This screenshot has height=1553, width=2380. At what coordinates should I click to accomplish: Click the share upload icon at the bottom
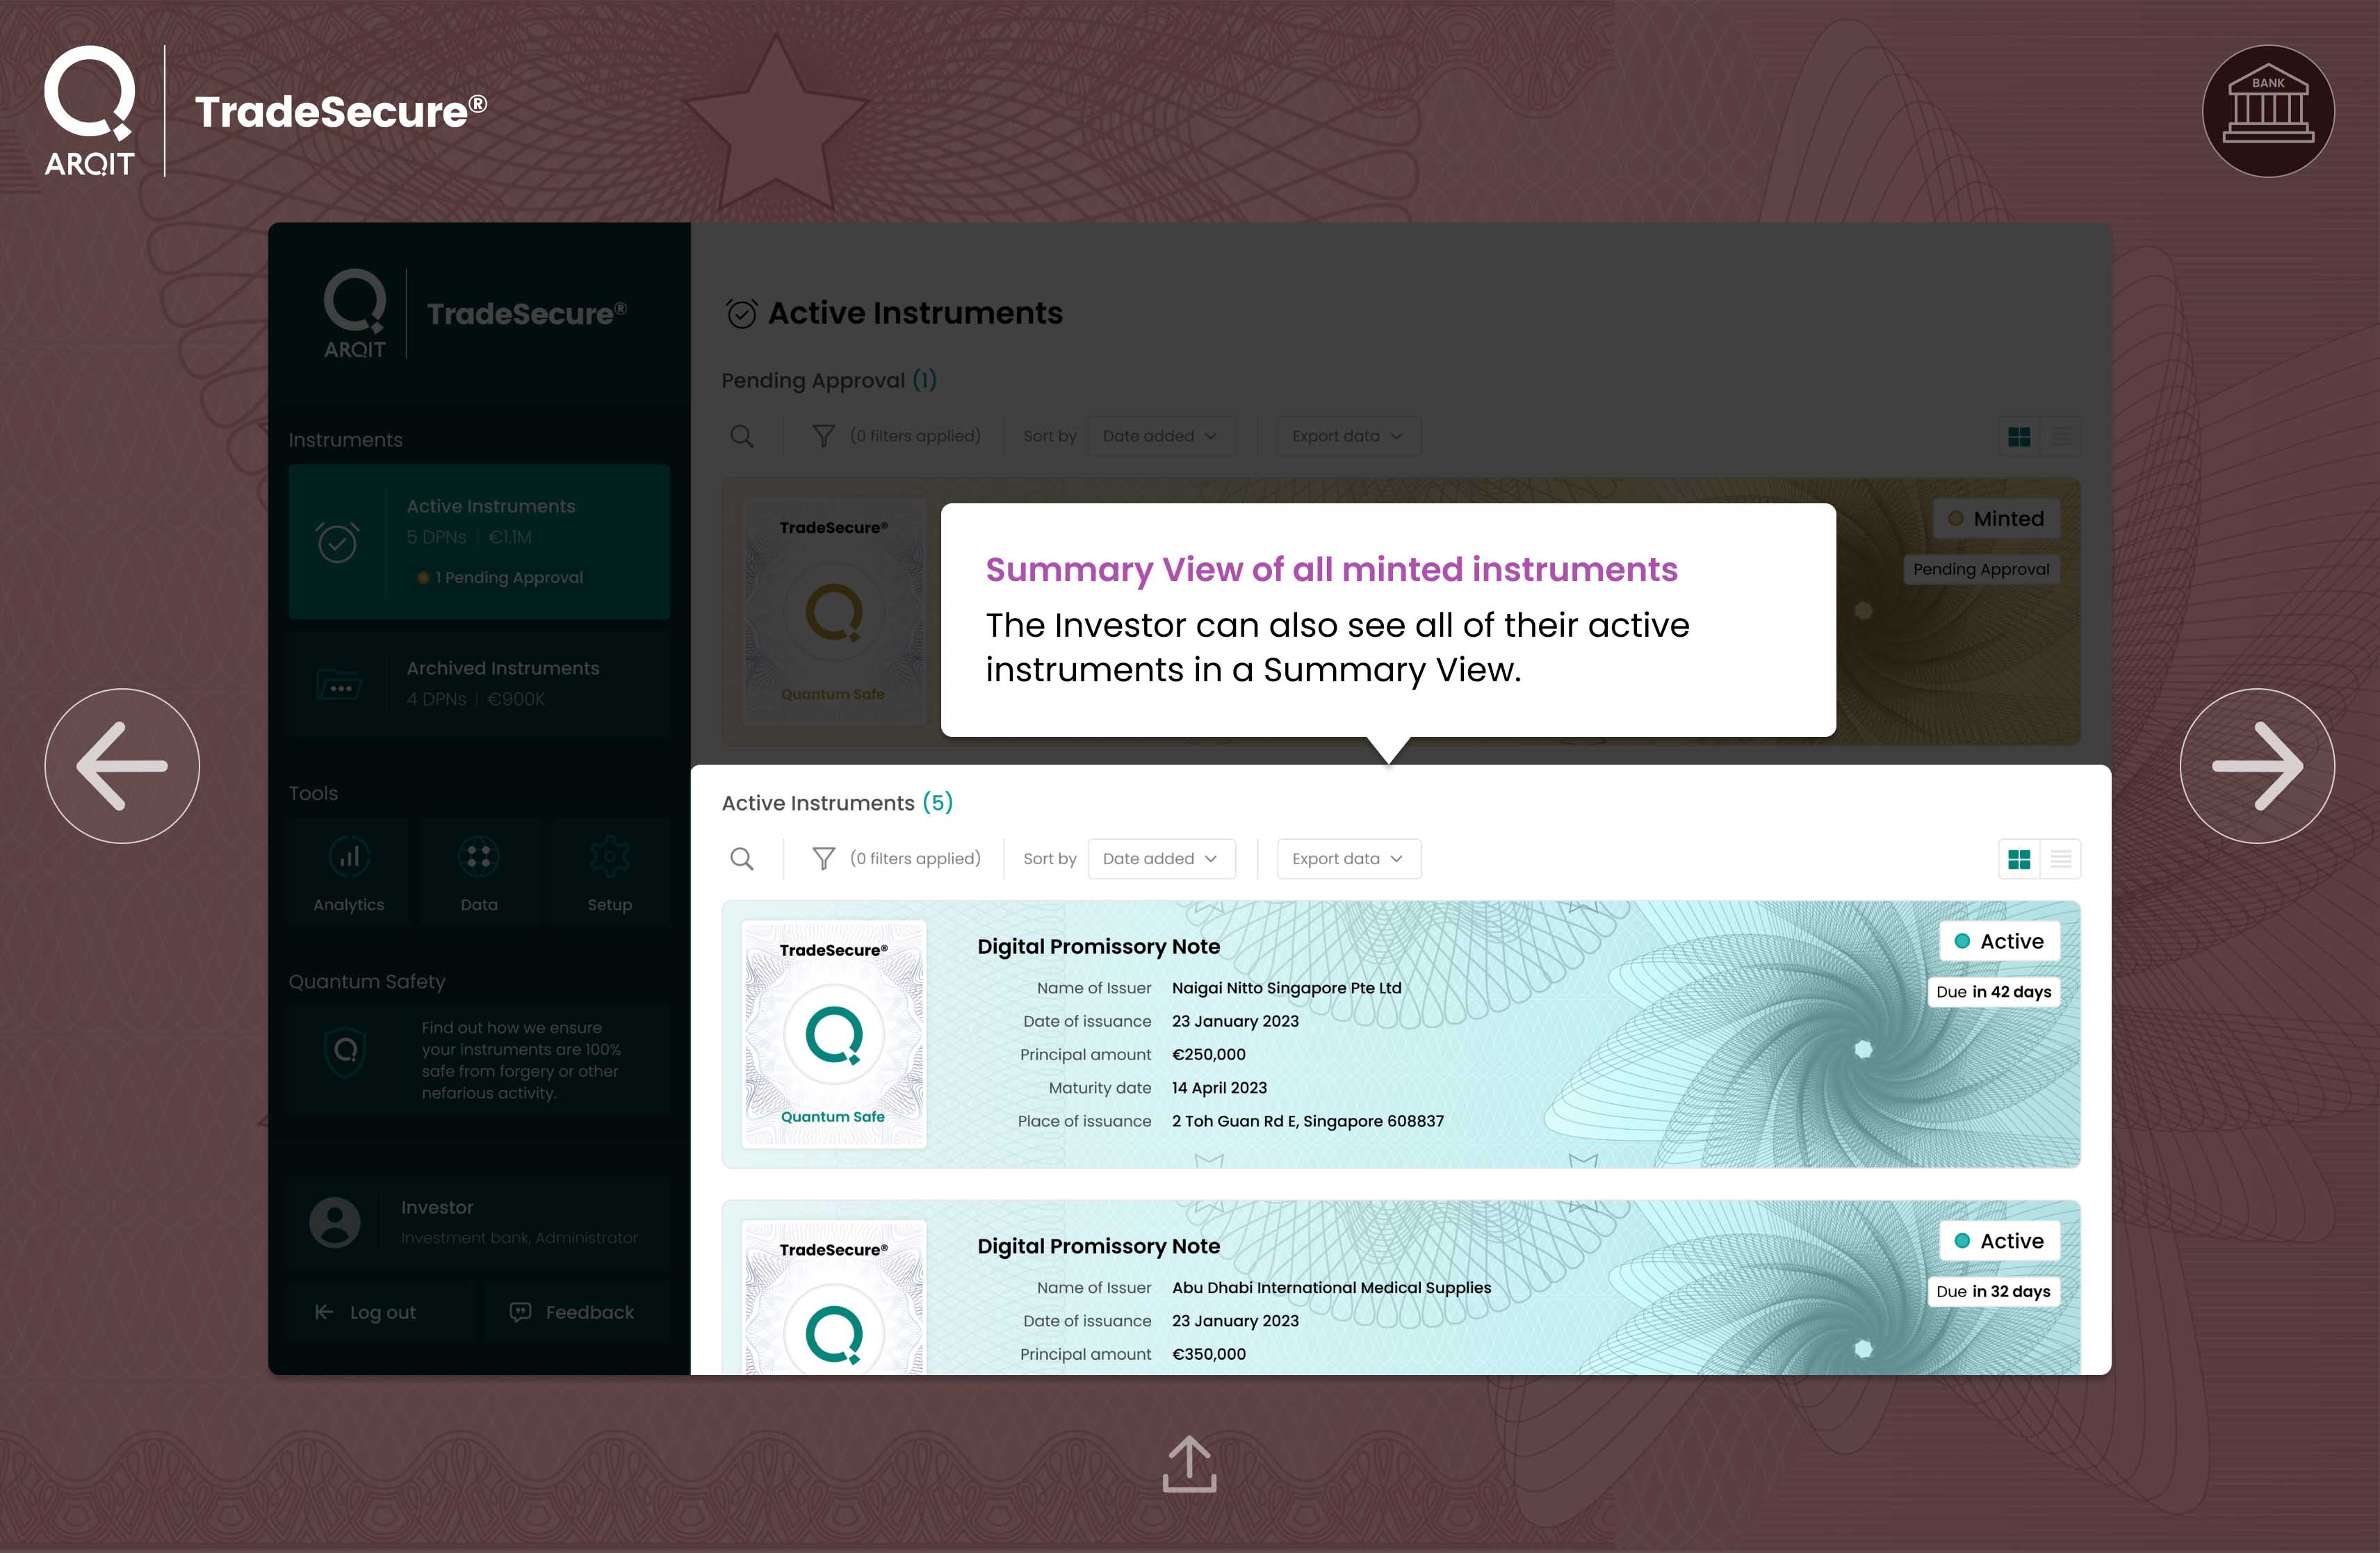point(1189,1464)
